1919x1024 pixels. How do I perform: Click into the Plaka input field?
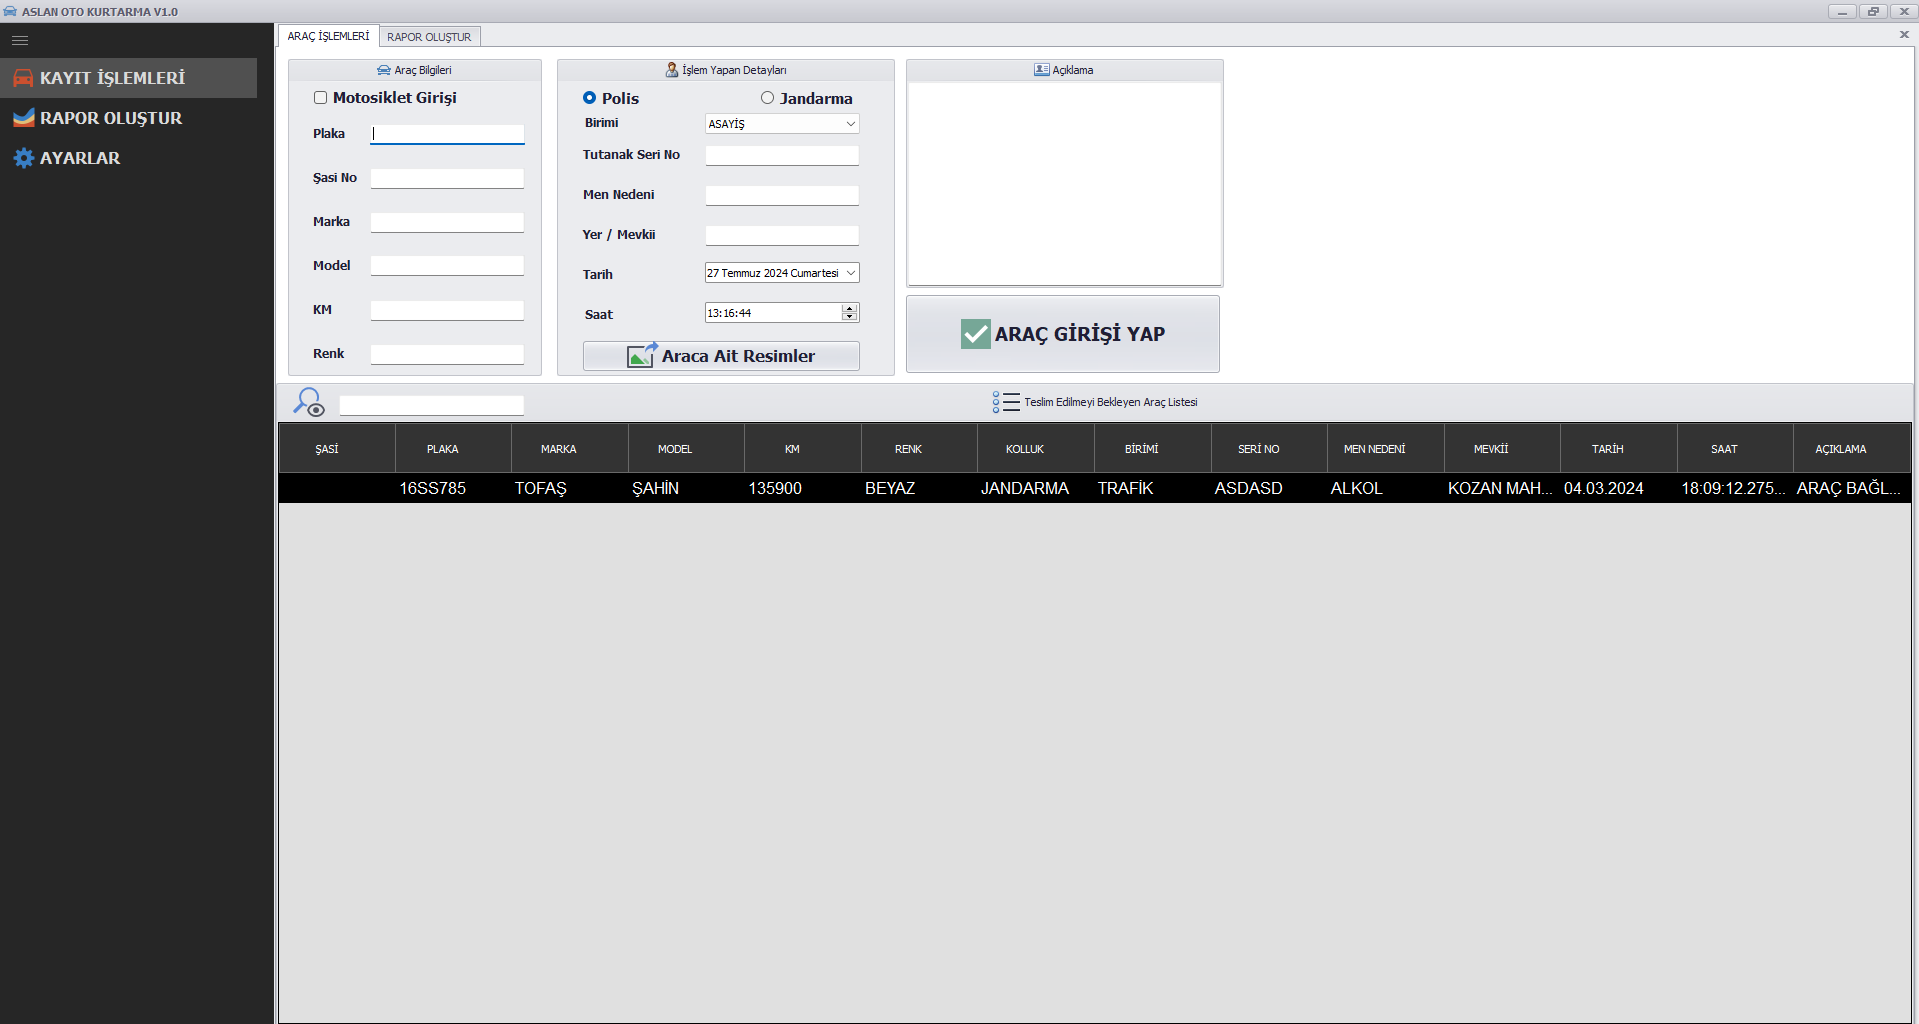coord(447,134)
